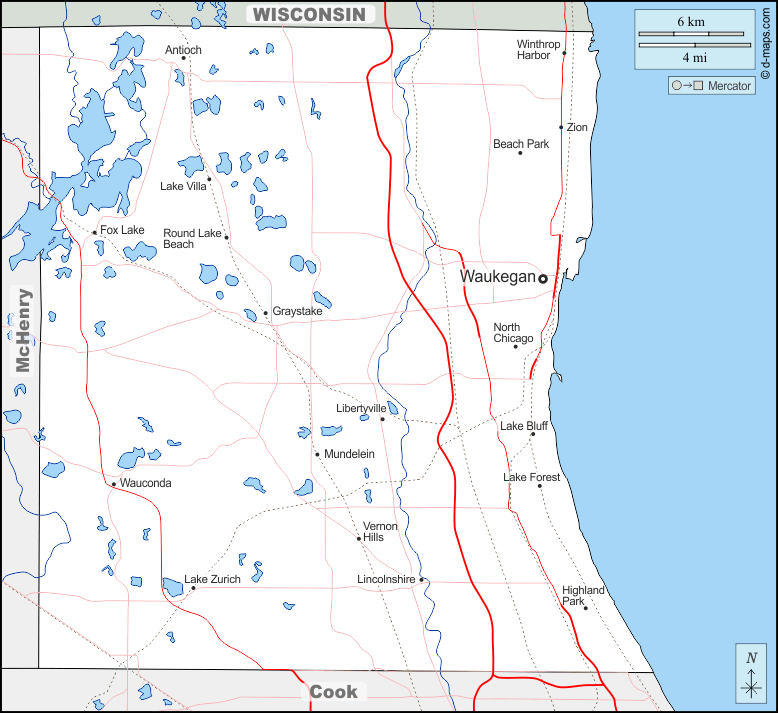Click the Mercator projection badge
The image size is (778, 713).
pos(711,86)
